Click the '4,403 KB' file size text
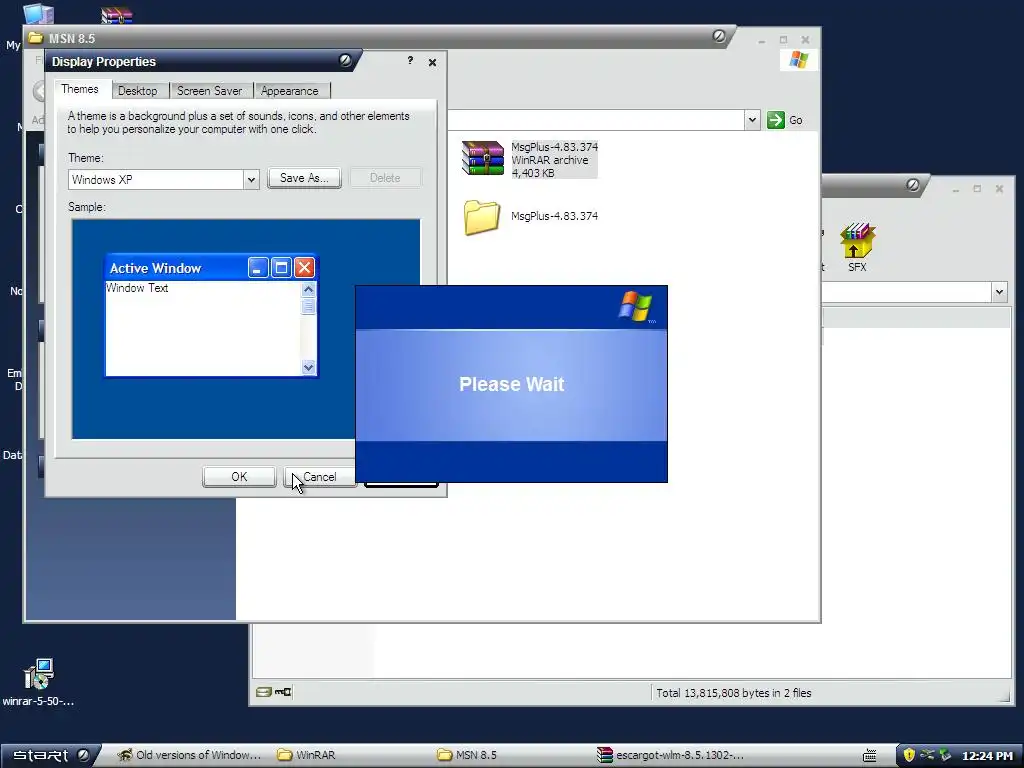The width and height of the screenshot is (1024, 768). point(533,173)
